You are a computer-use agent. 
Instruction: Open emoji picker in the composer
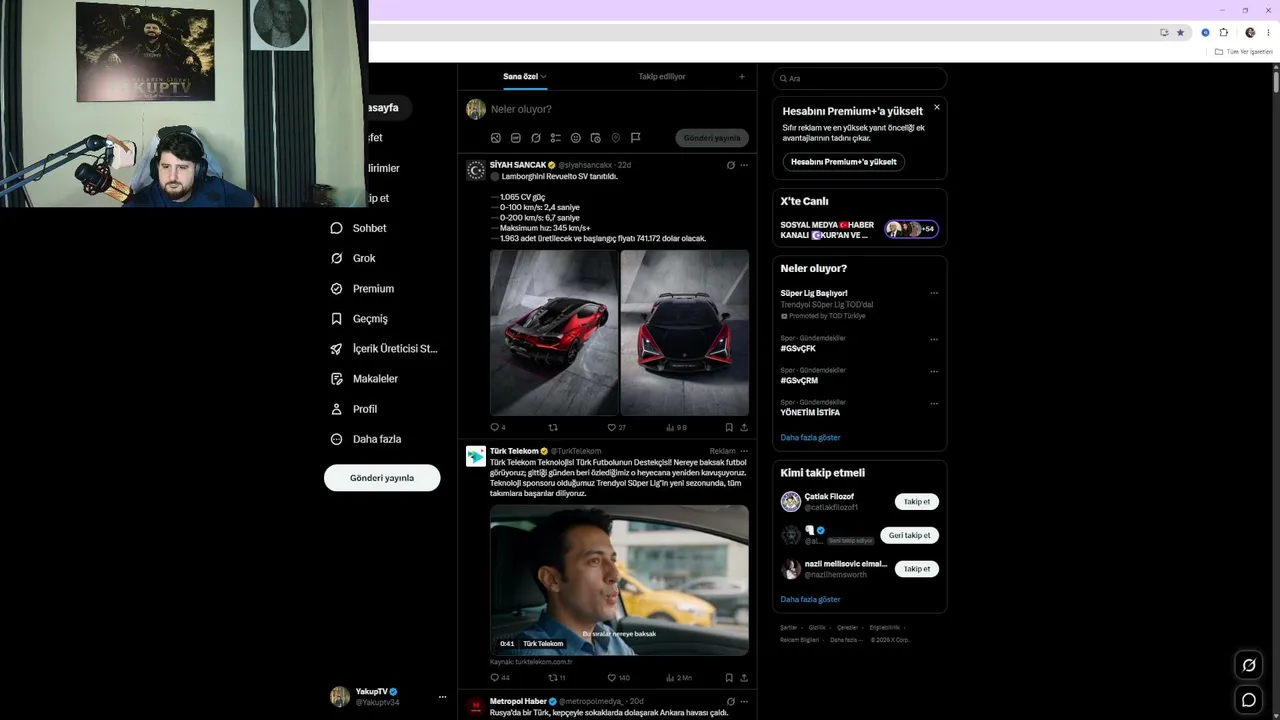pos(576,138)
